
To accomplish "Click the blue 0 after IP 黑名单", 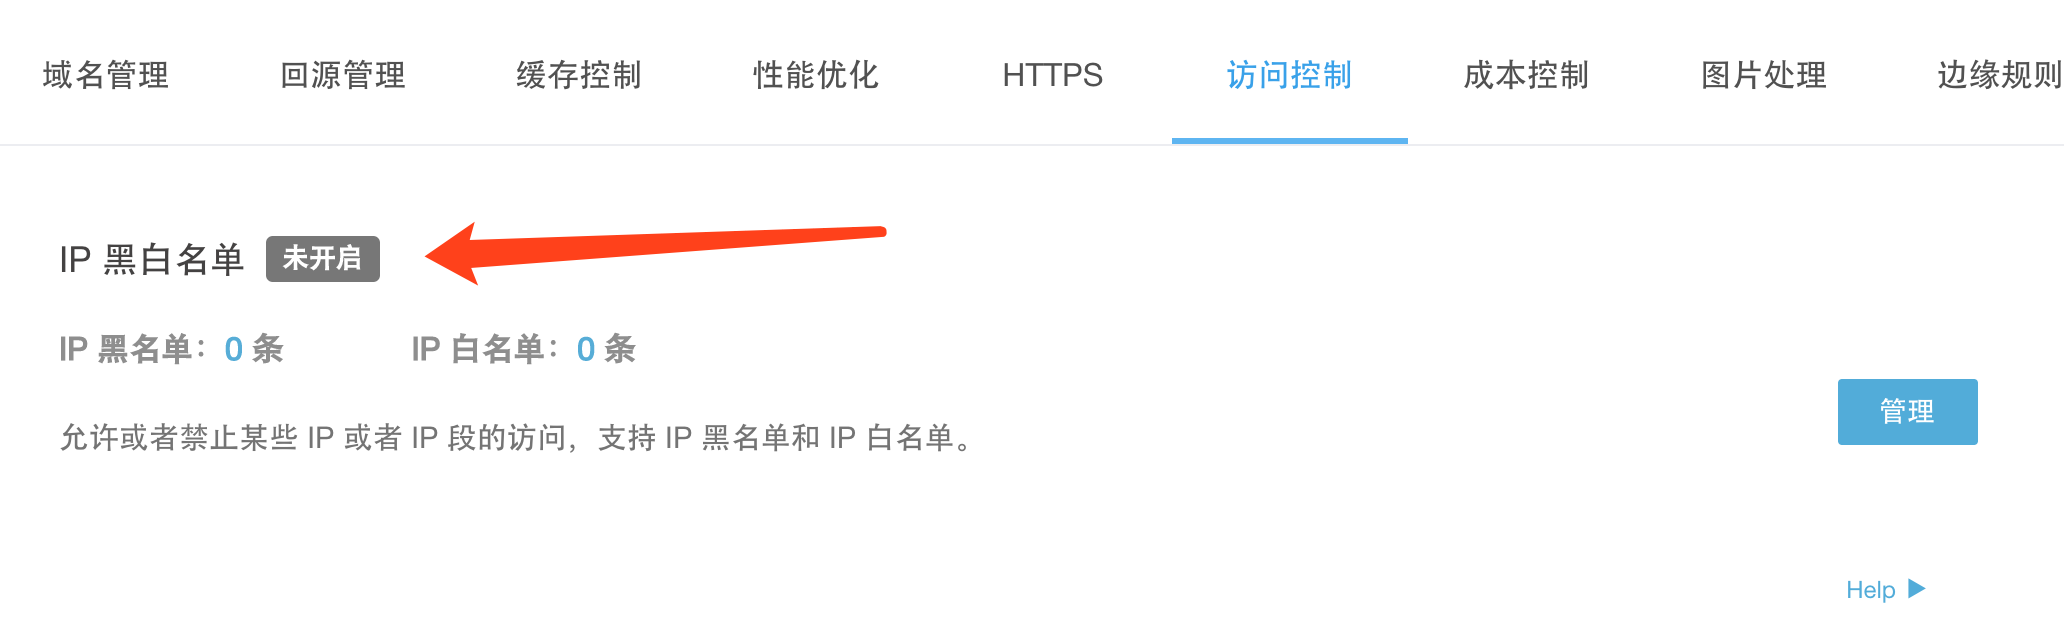I will click(x=234, y=349).
